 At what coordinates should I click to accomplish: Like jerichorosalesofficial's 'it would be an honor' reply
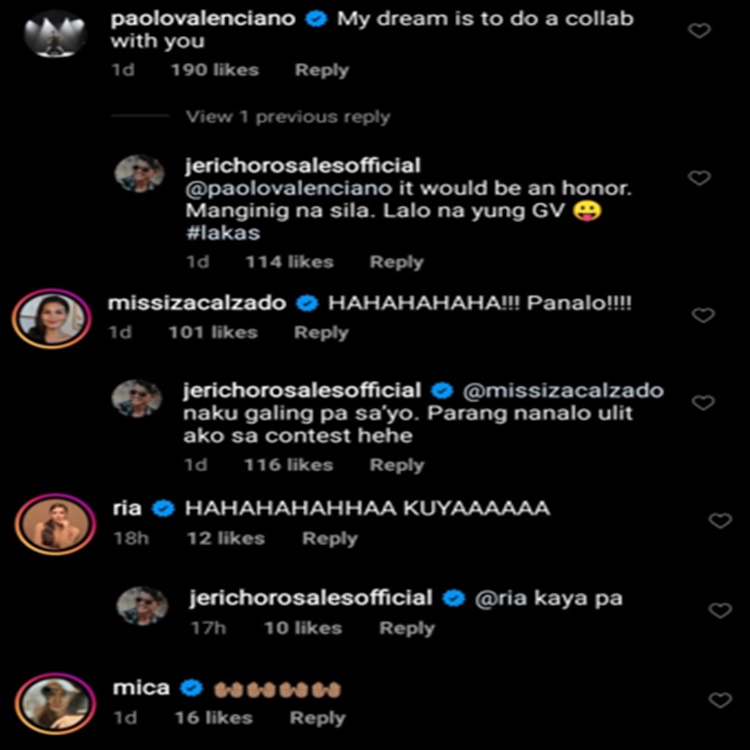pos(700,178)
